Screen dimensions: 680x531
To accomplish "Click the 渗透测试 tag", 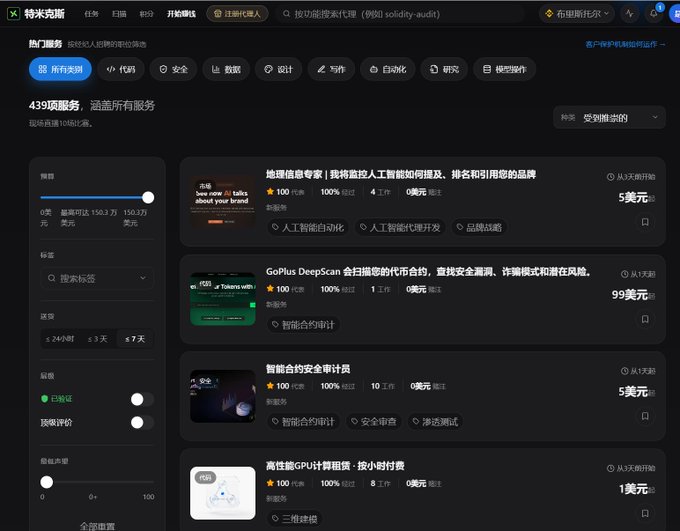I will point(435,421).
